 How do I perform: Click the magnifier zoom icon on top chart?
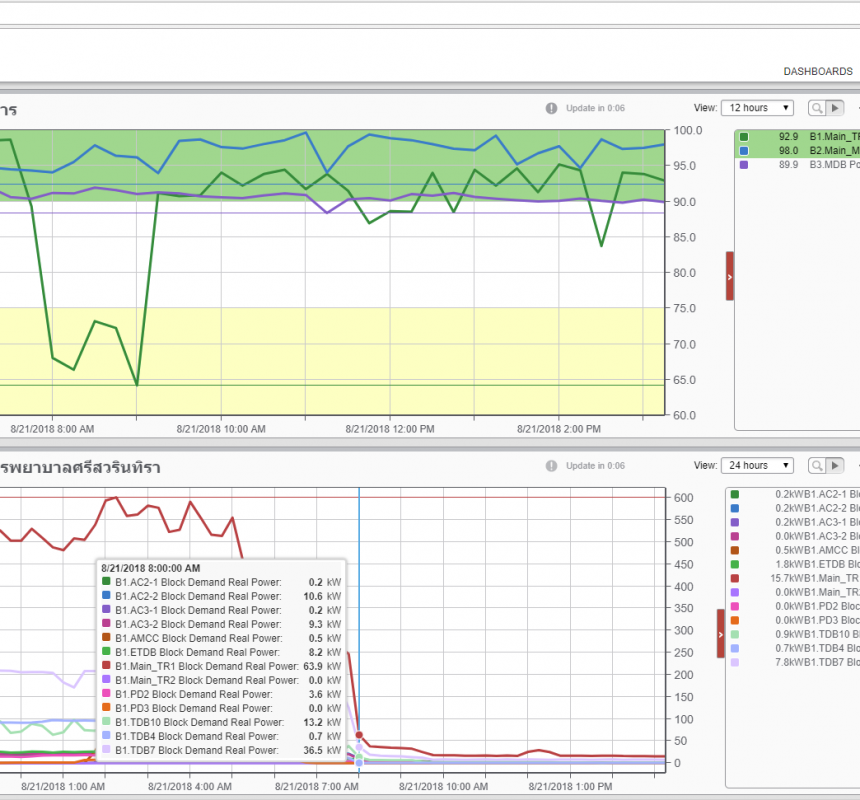click(x=817, y=108)
